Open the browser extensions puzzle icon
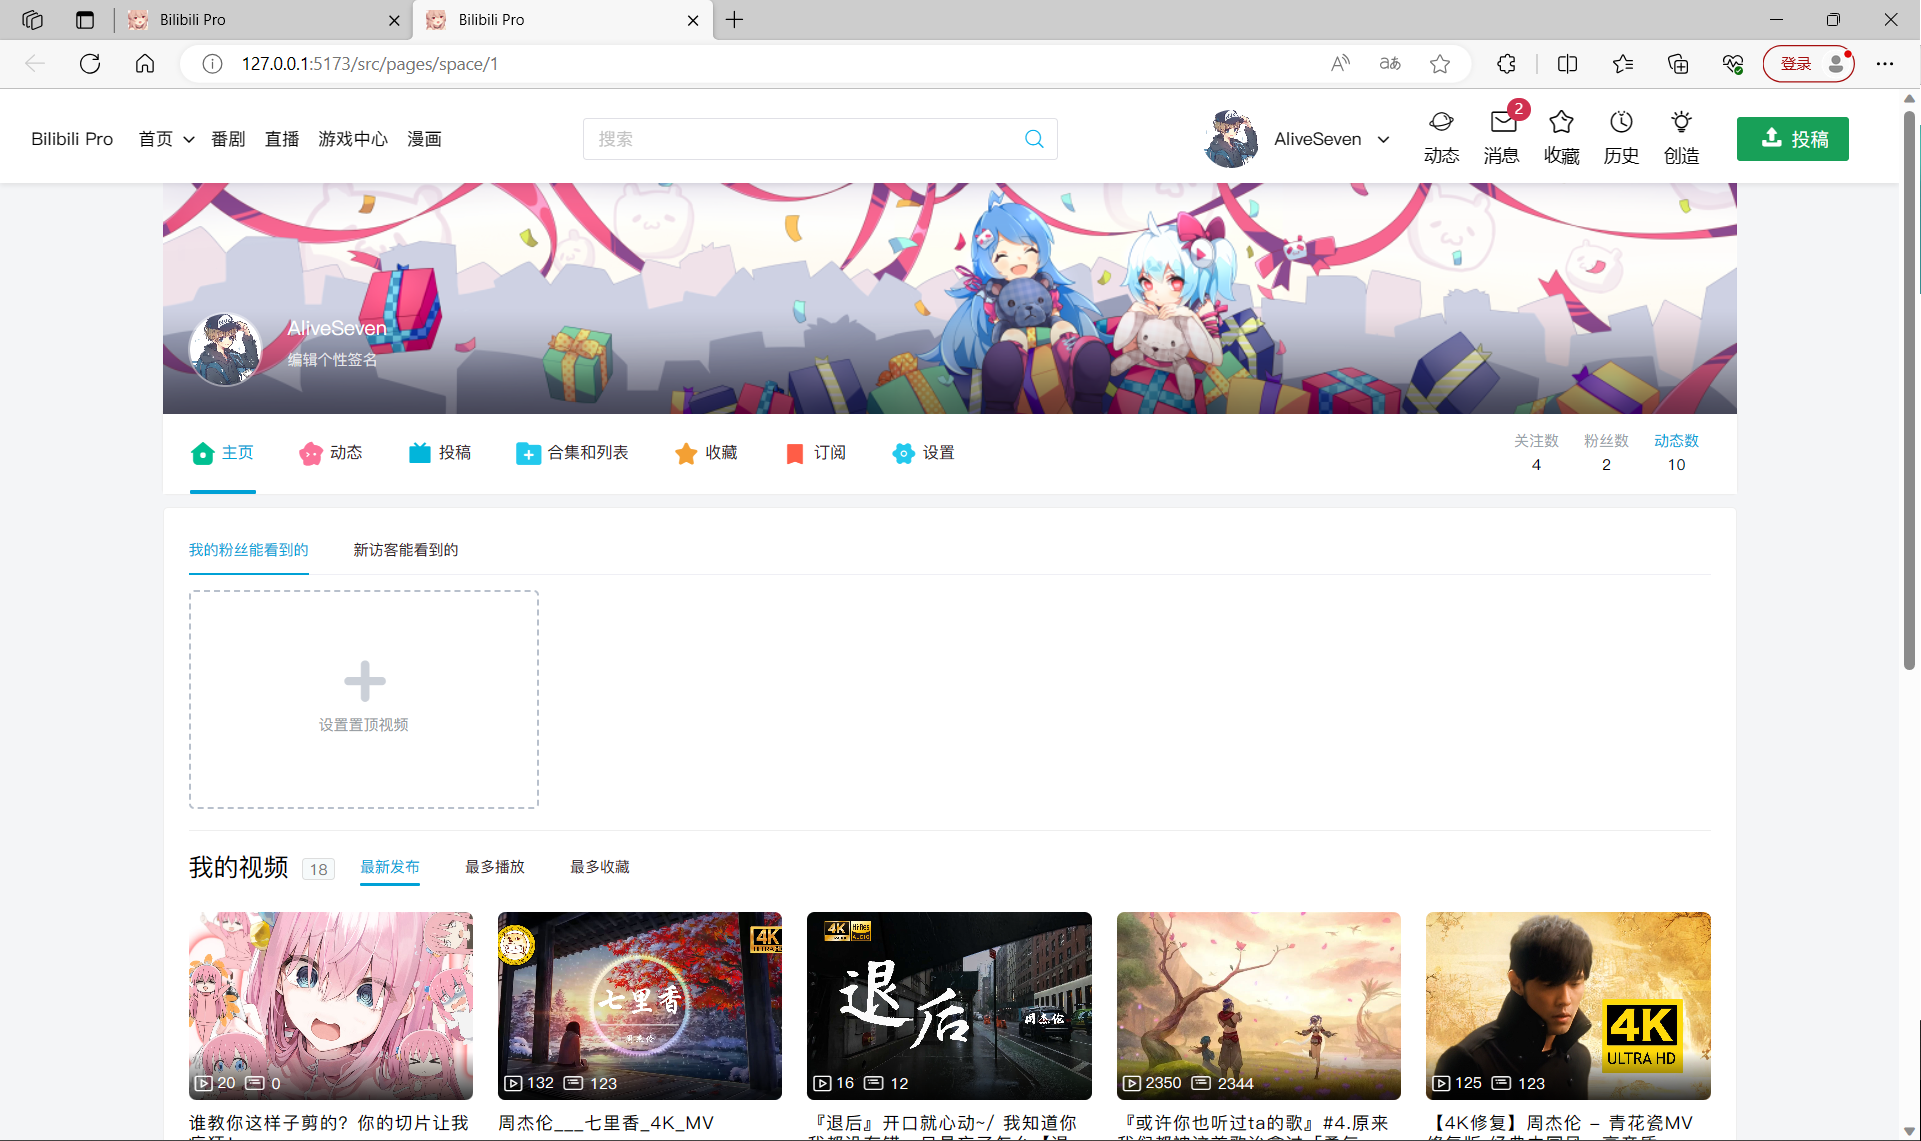The height and width of the screenshot is (1141, 1921). point(1507,64)
